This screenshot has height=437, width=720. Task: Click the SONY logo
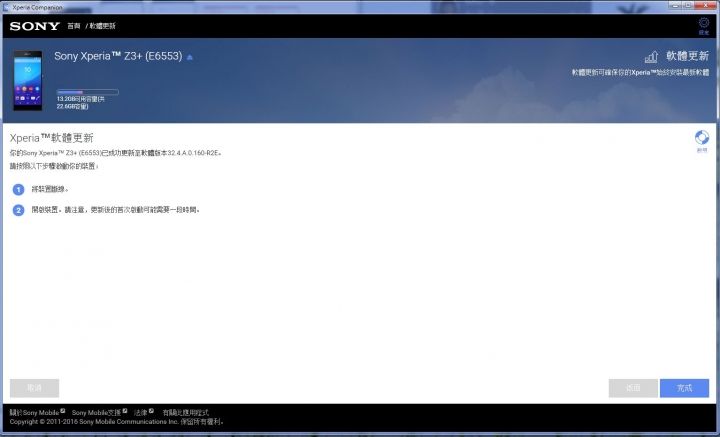coord(35,26)
